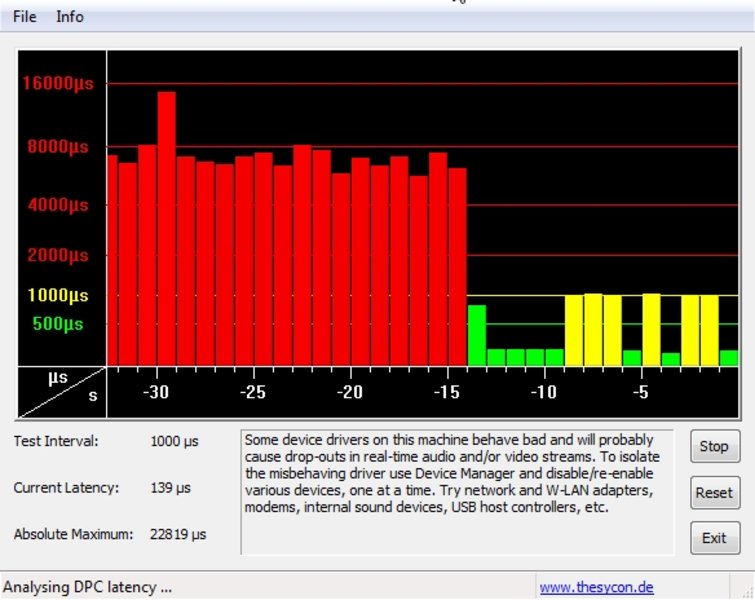
Task: Click the -10 time axis label
Action: pyautogui.click(x=544, y=392)
